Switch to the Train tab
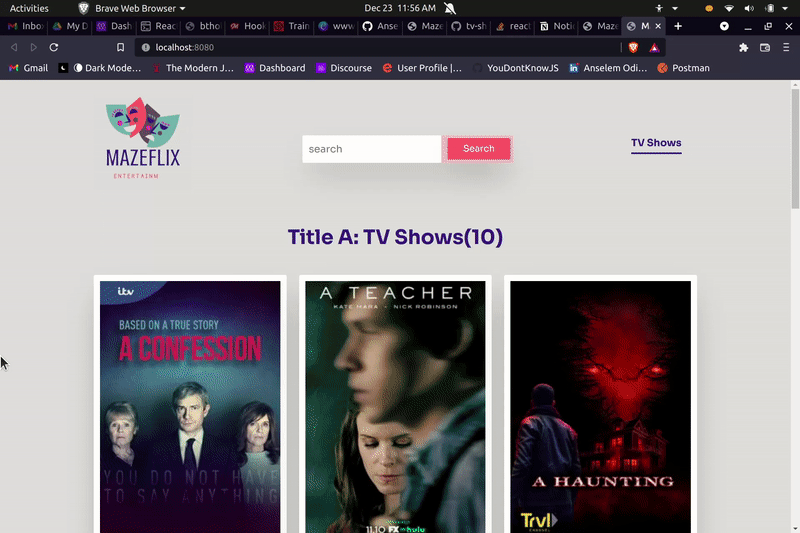The height and width of the screenshot is (533, 800). pos(292,26)
